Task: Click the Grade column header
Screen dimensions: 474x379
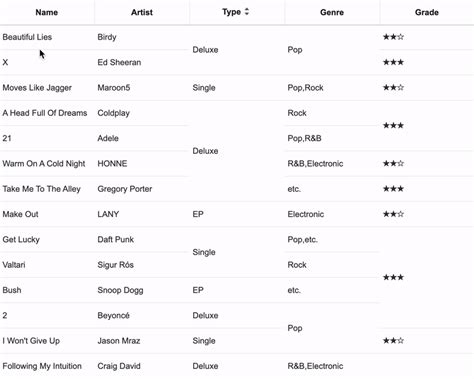Action: pyautogui.click(x=427, y=12)
